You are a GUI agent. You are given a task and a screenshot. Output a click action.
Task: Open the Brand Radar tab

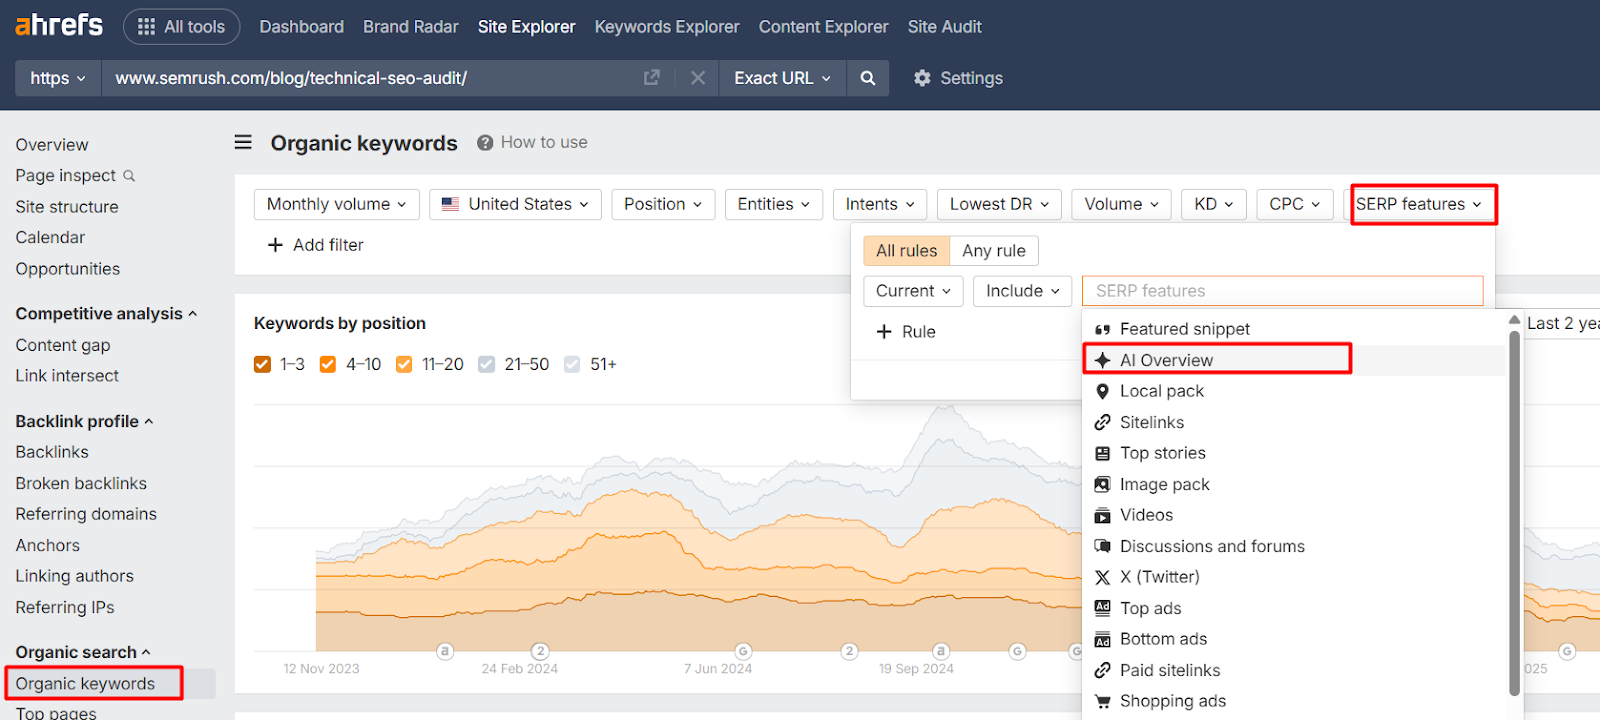pos(411,27)
